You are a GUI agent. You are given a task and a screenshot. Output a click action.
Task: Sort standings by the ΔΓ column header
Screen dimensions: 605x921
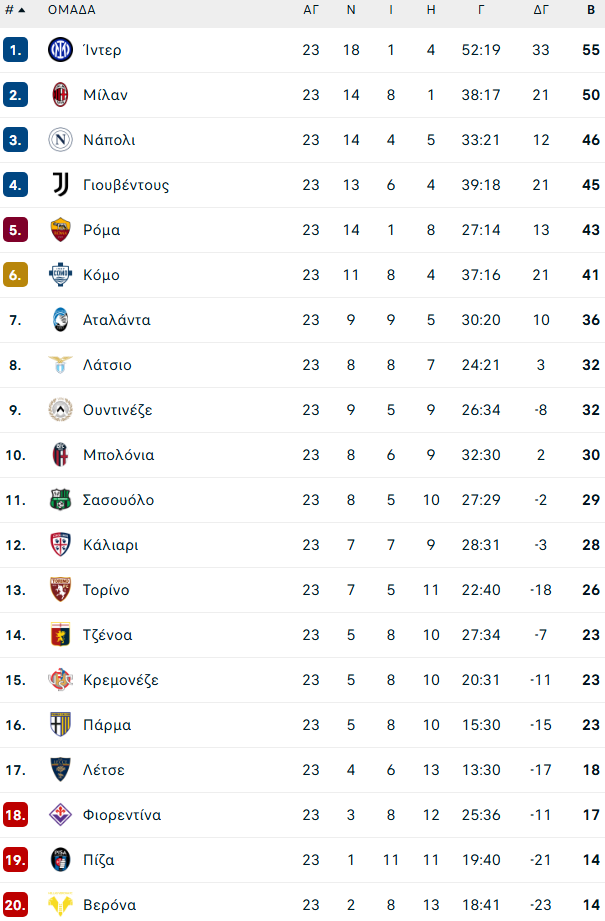541,10
